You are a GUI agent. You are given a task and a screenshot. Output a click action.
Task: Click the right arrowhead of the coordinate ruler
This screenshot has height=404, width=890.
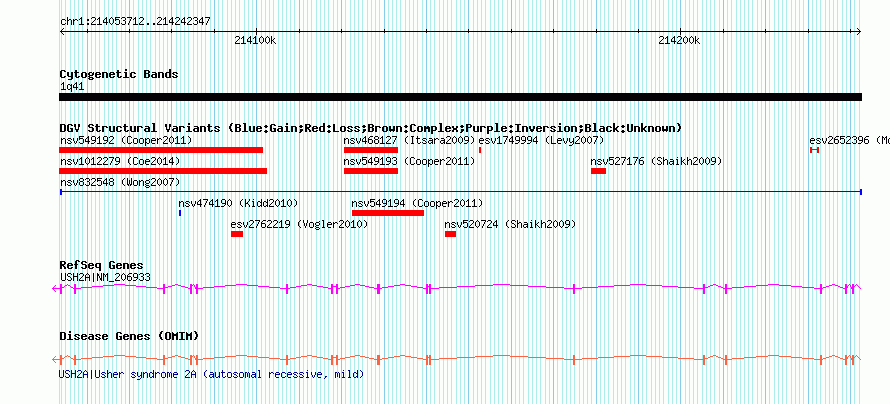click(x=859, y=31)
